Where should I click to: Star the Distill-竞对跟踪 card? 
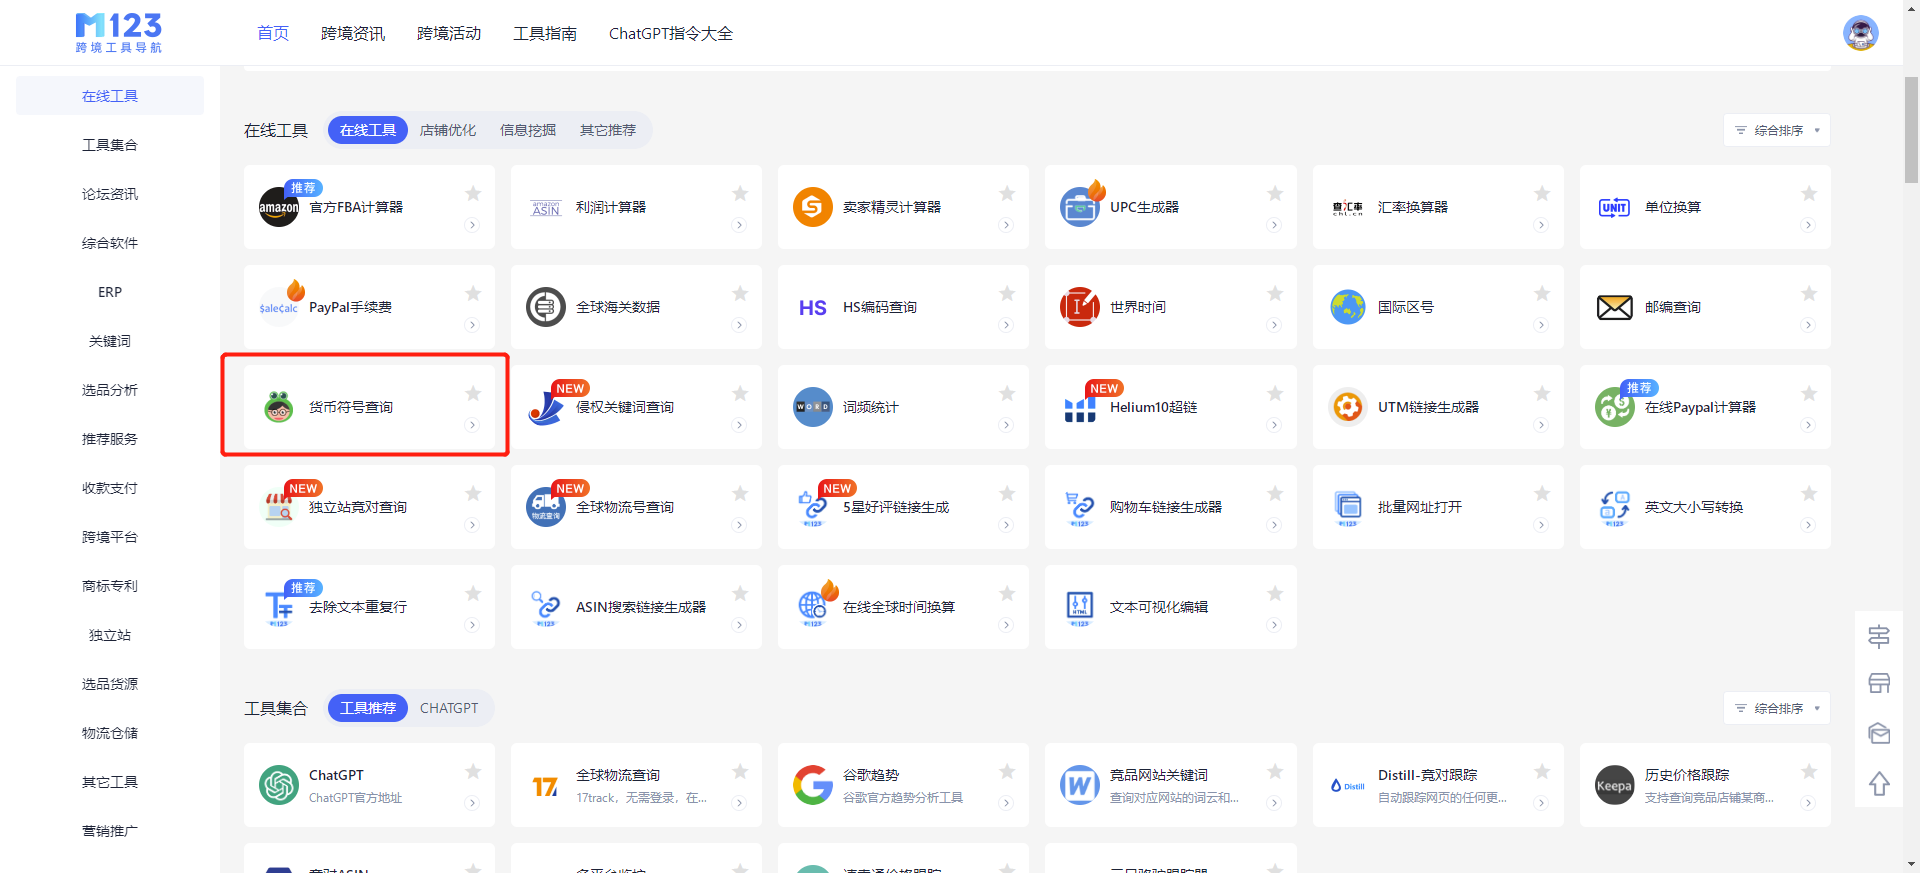[1542, 771]
